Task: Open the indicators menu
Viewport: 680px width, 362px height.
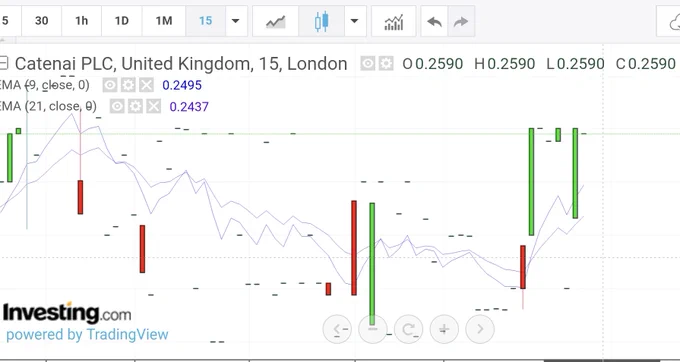Action: [x=393, y=21]
